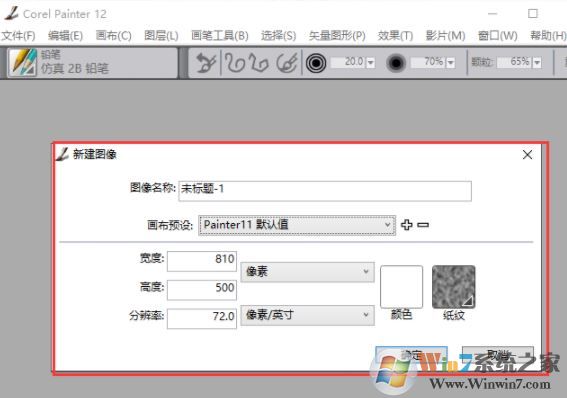Click the 分辨率 field showing 72.0
The height and width of the screenshot is (398, 567).
pos(202,318)
